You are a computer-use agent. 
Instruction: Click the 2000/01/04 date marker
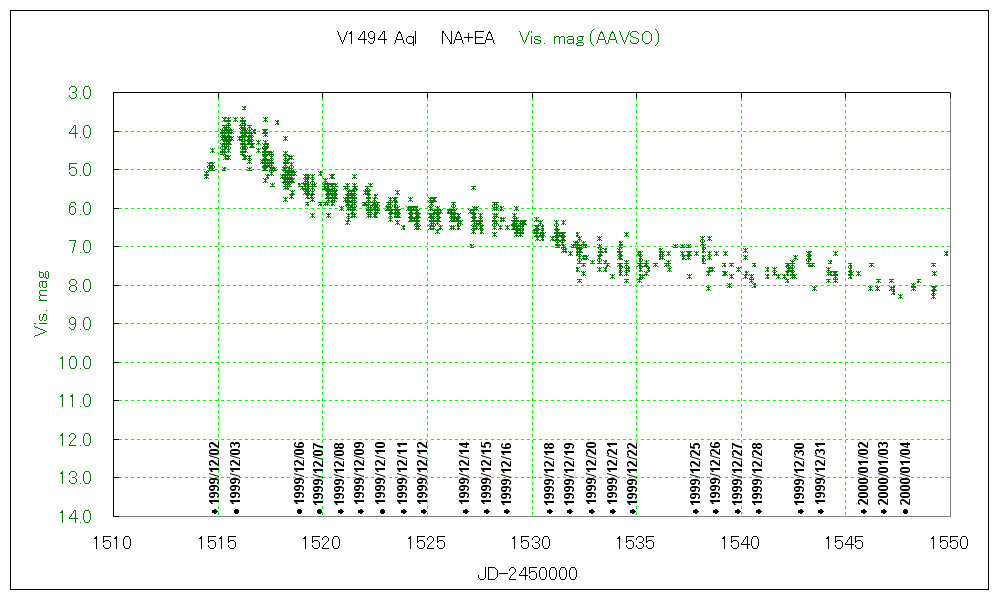pos(905,510)
